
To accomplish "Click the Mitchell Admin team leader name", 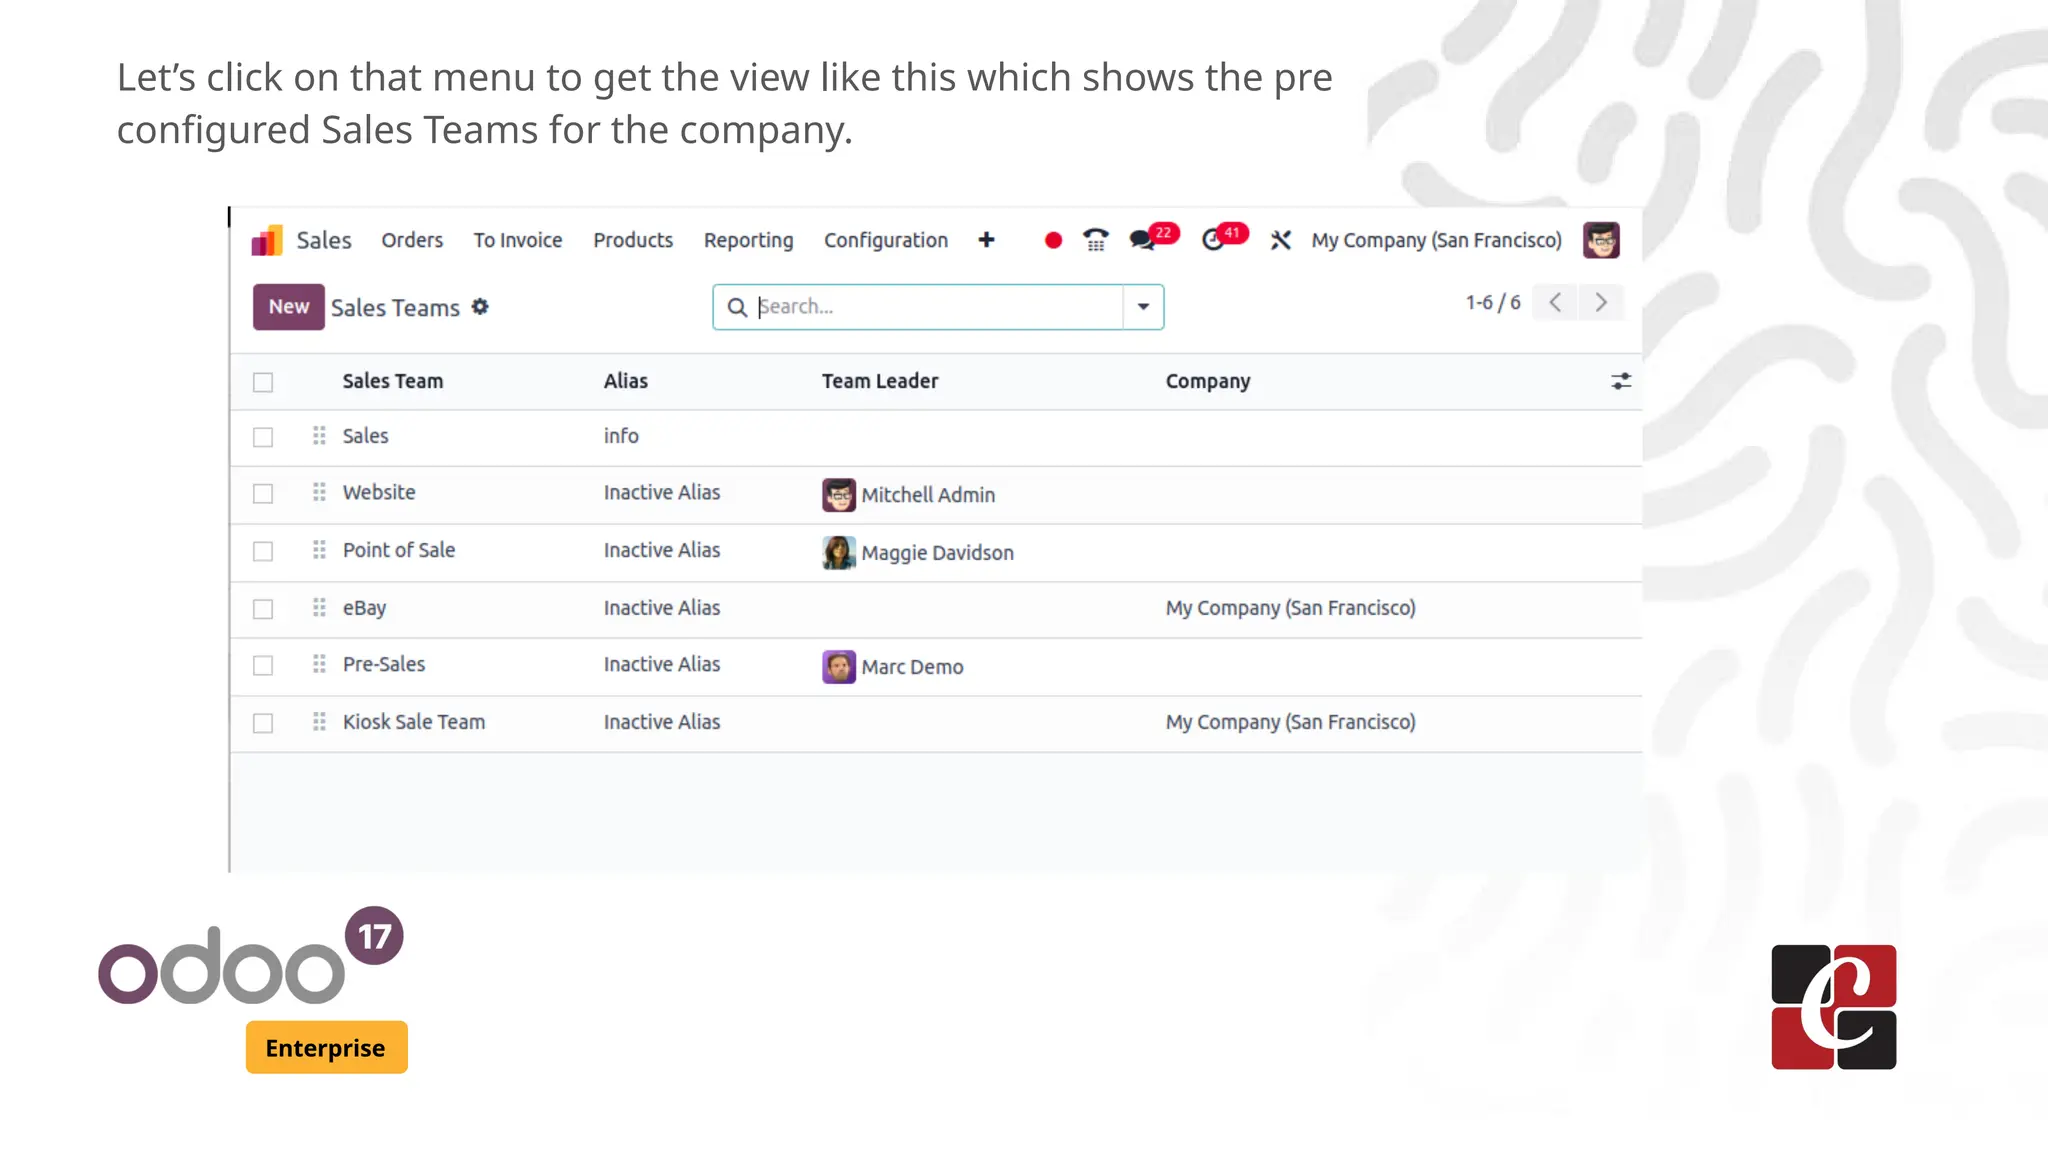I will pyautogui.click(x=928, y=495).
